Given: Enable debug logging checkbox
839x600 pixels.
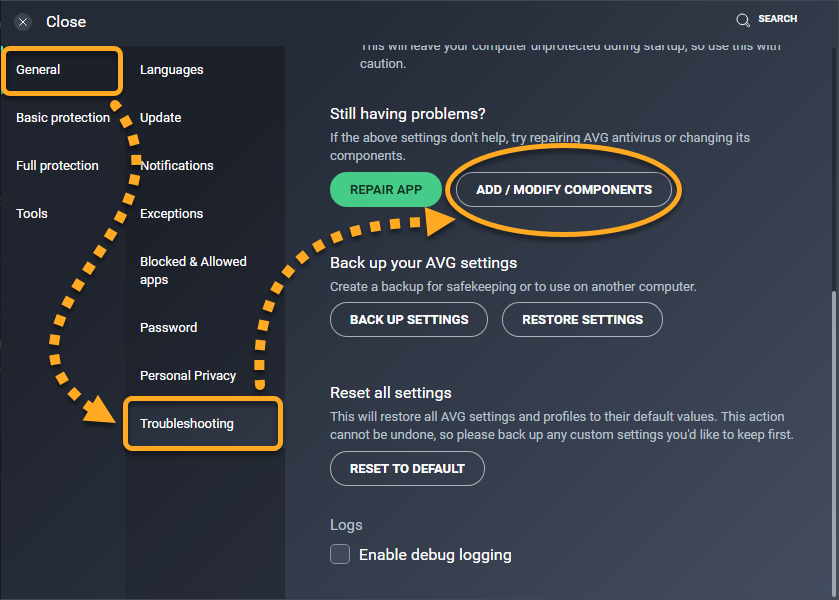Looking at the screenshot, I should coord(340,555).
